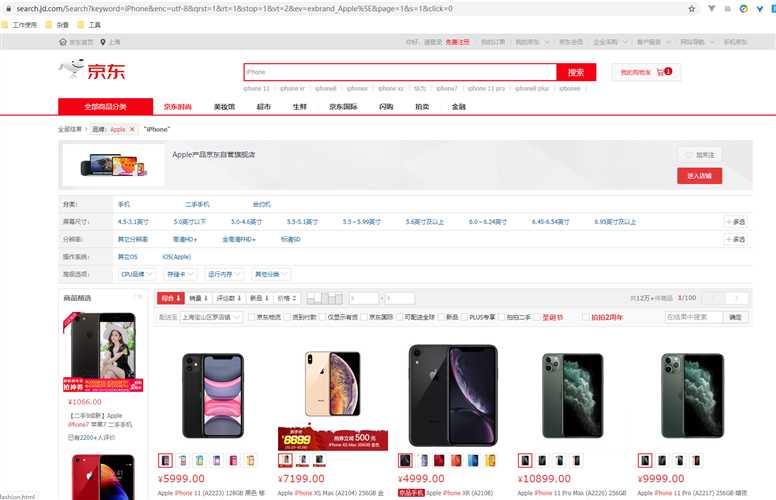Tick the 京东物流 checkbox

[251, 317]
